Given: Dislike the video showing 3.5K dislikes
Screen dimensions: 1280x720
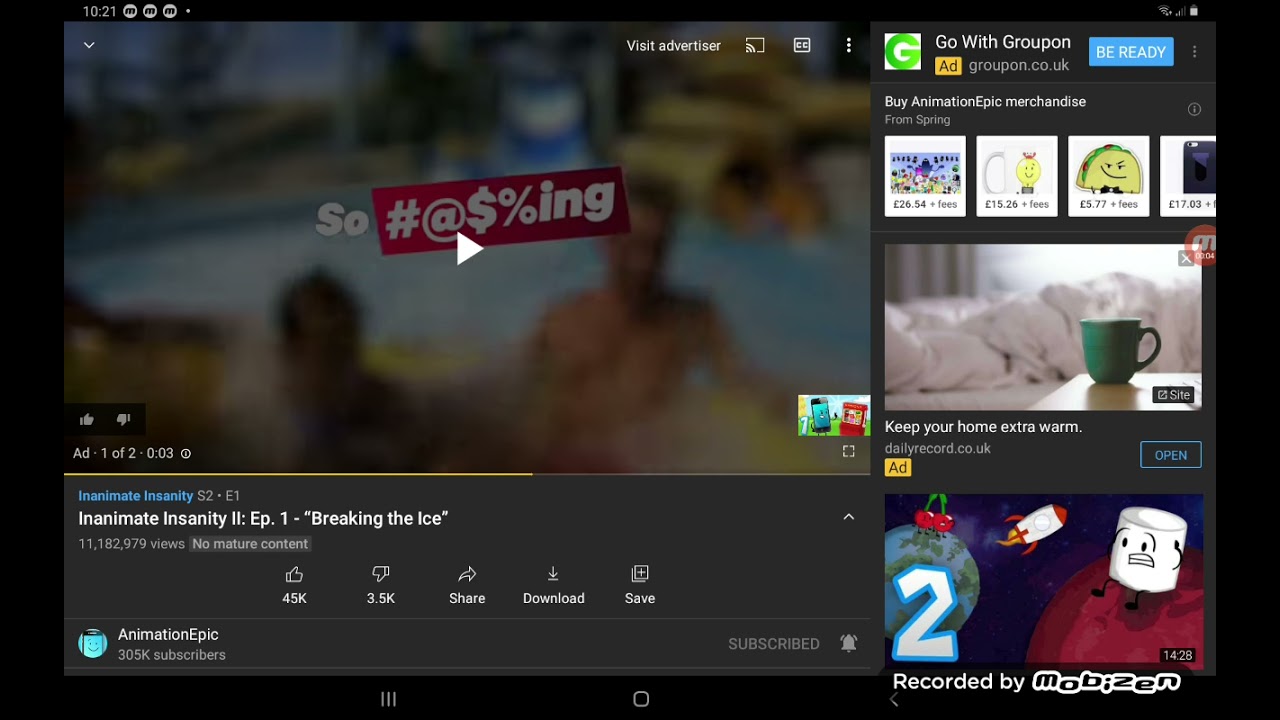Looking at the screenshot, I should (381, 585).
